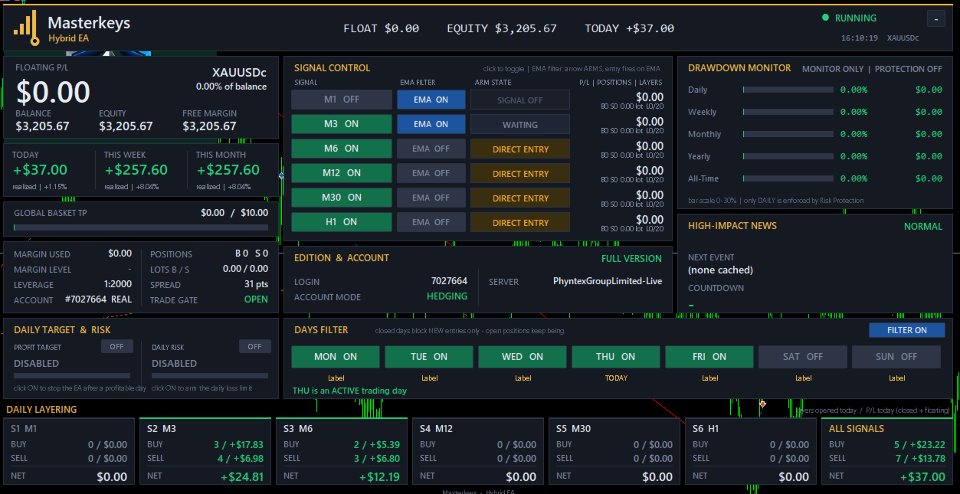Click the XAUUSDc symbol heading

(239, 72)
